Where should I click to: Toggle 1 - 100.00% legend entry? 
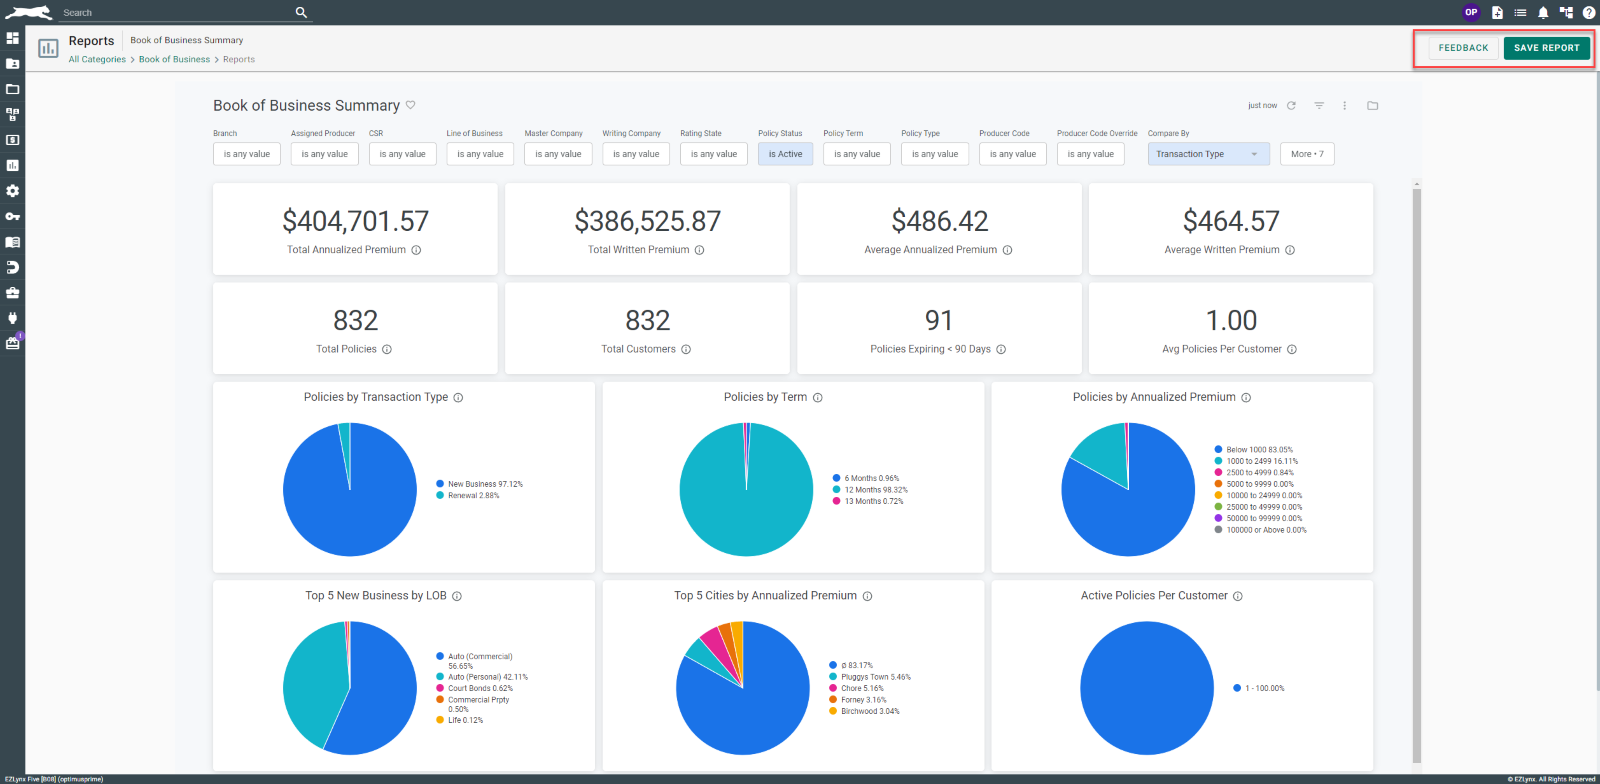[x=1259, y=688]
